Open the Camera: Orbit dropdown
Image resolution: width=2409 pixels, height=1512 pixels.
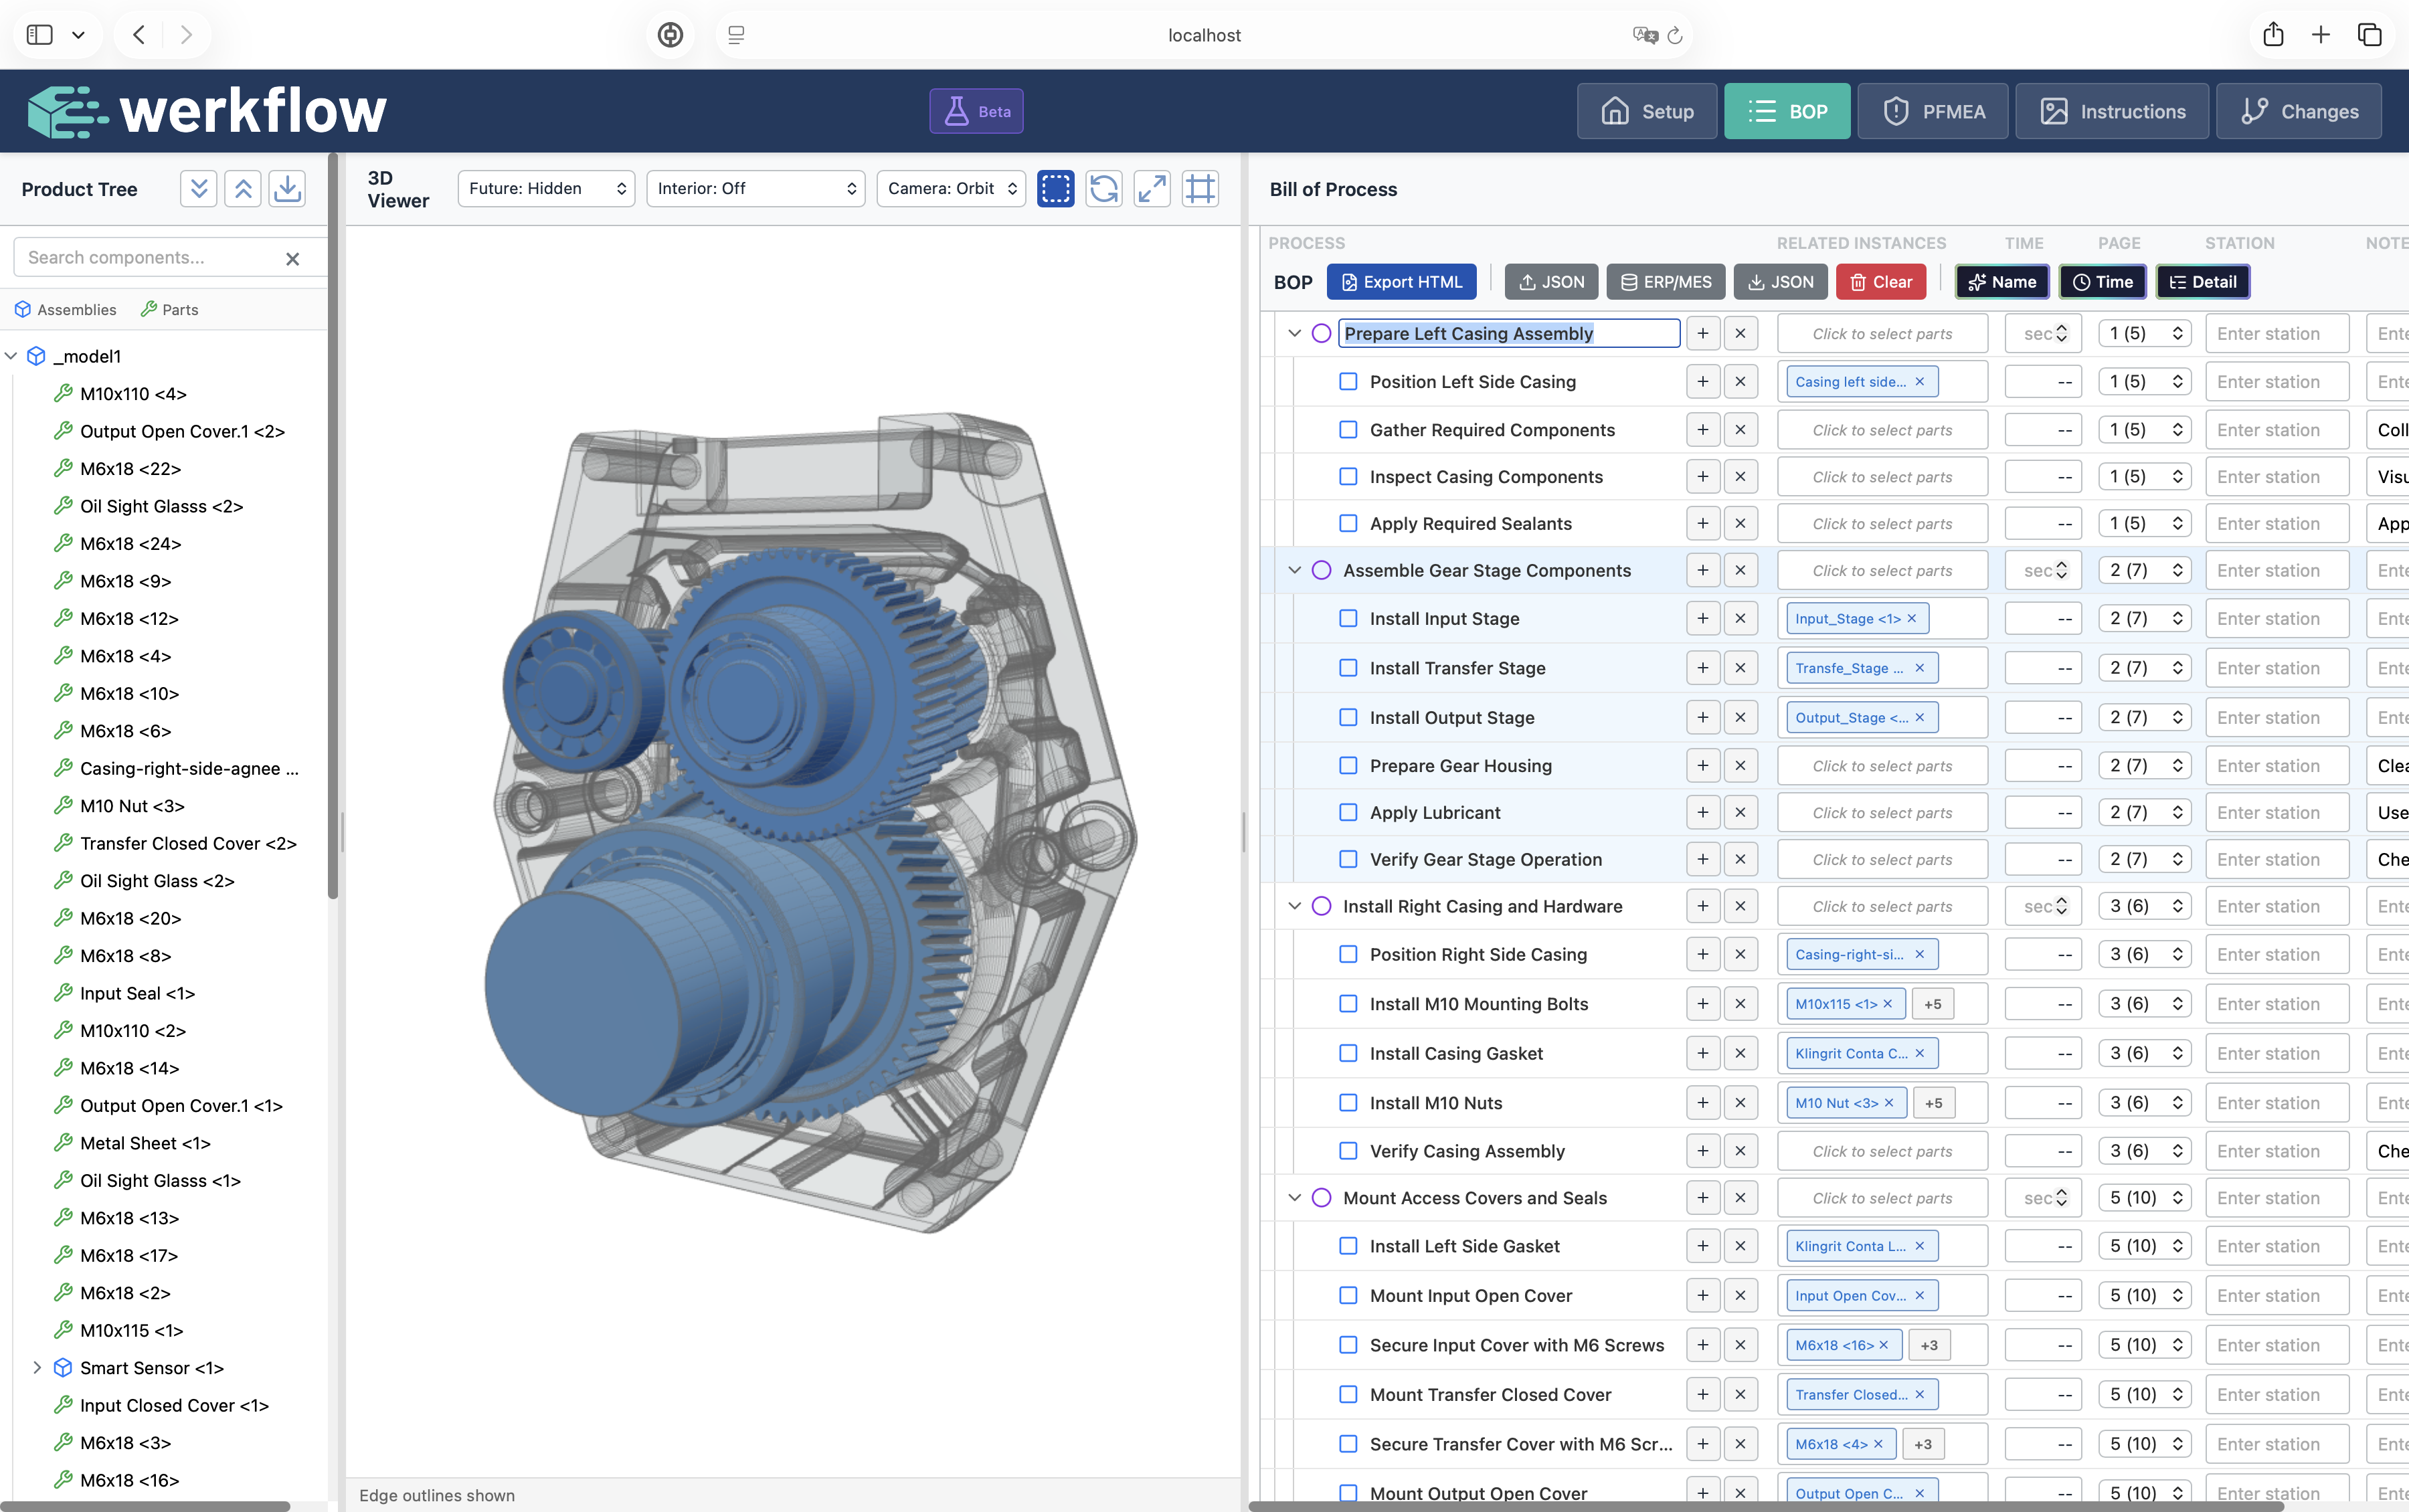click(x=949, y=188)
